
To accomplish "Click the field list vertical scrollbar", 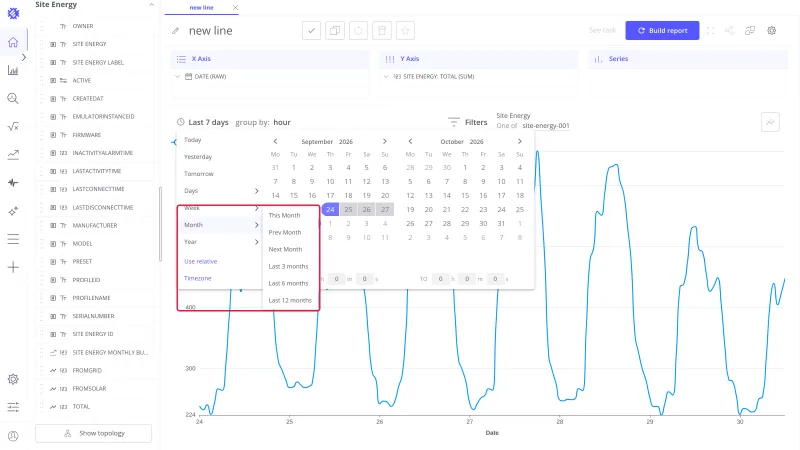I will pos(160,223).
